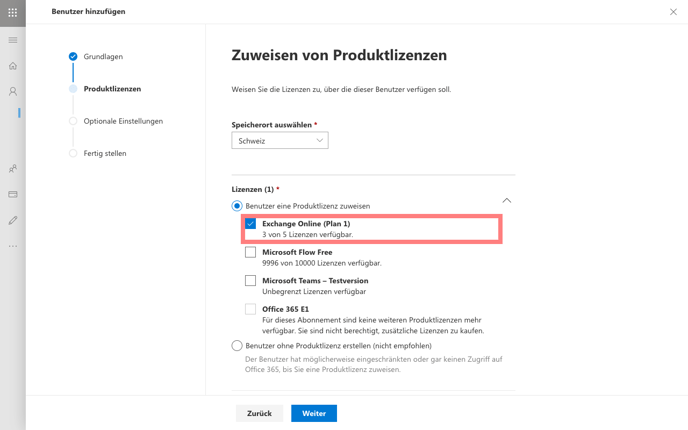The height and width of the screenshot is (430, 688).
Task: Open the Speicherort dropdown showing Schweiz
Action: [x=280, y=140]
